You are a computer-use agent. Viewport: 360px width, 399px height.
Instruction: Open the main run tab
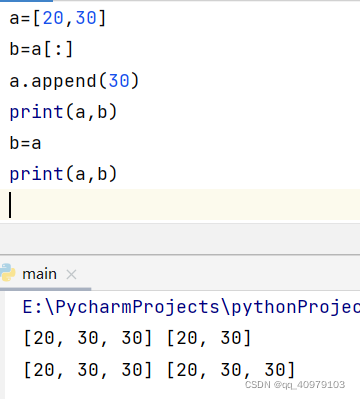(x=39, y=274)
